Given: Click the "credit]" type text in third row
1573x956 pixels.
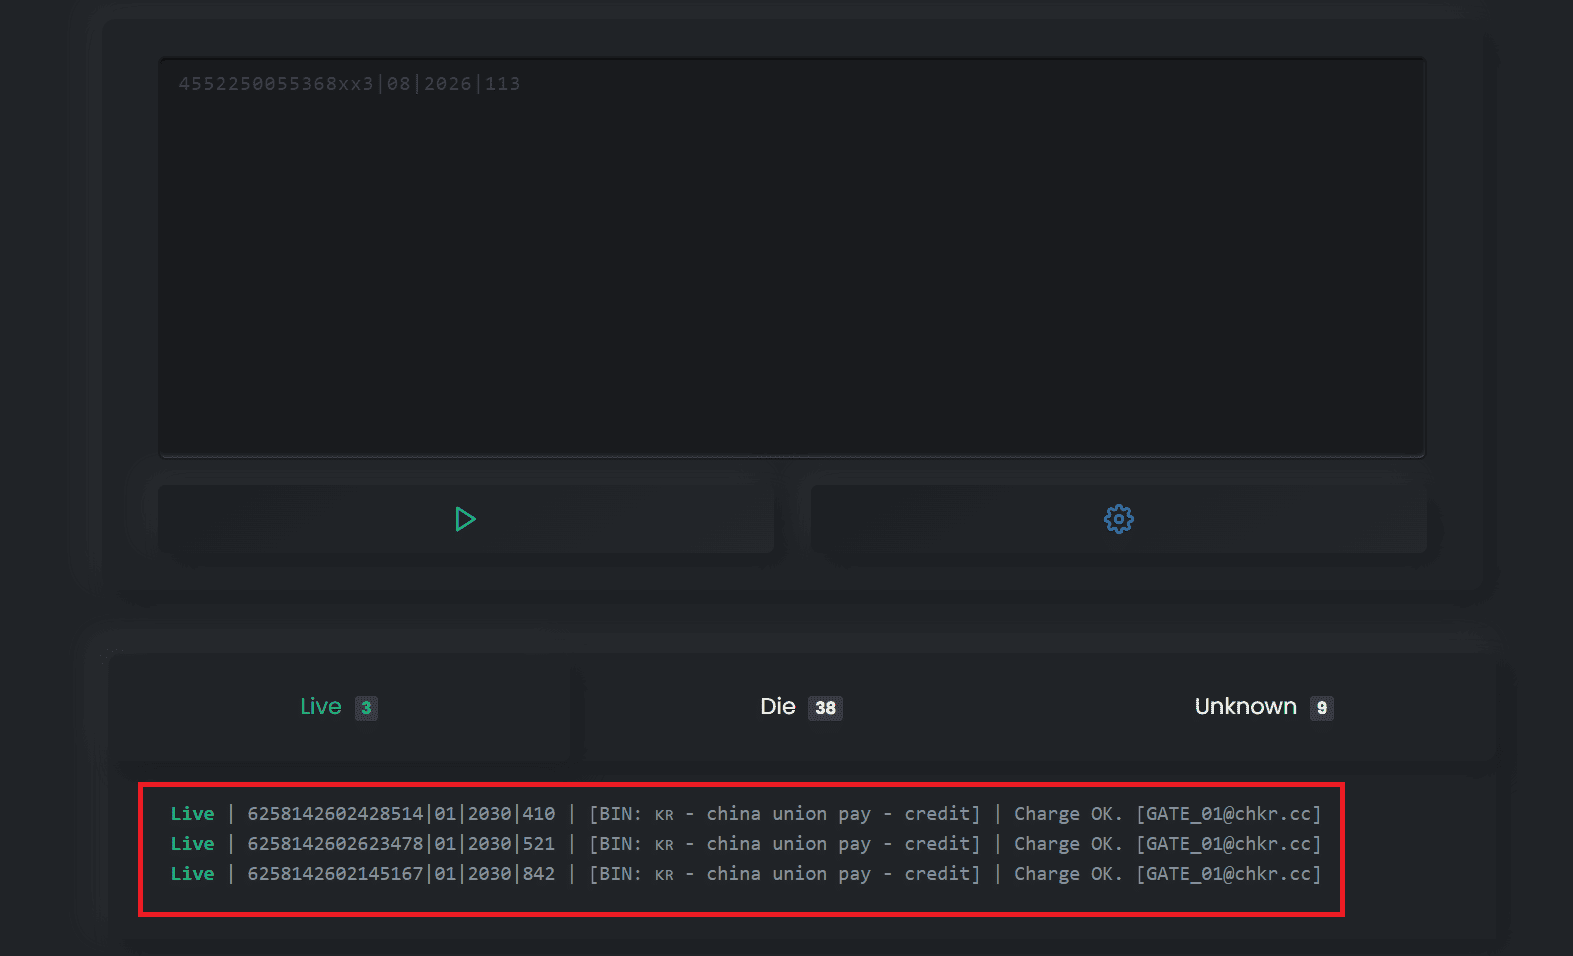Looking at the screenshot, I should 942,874.
